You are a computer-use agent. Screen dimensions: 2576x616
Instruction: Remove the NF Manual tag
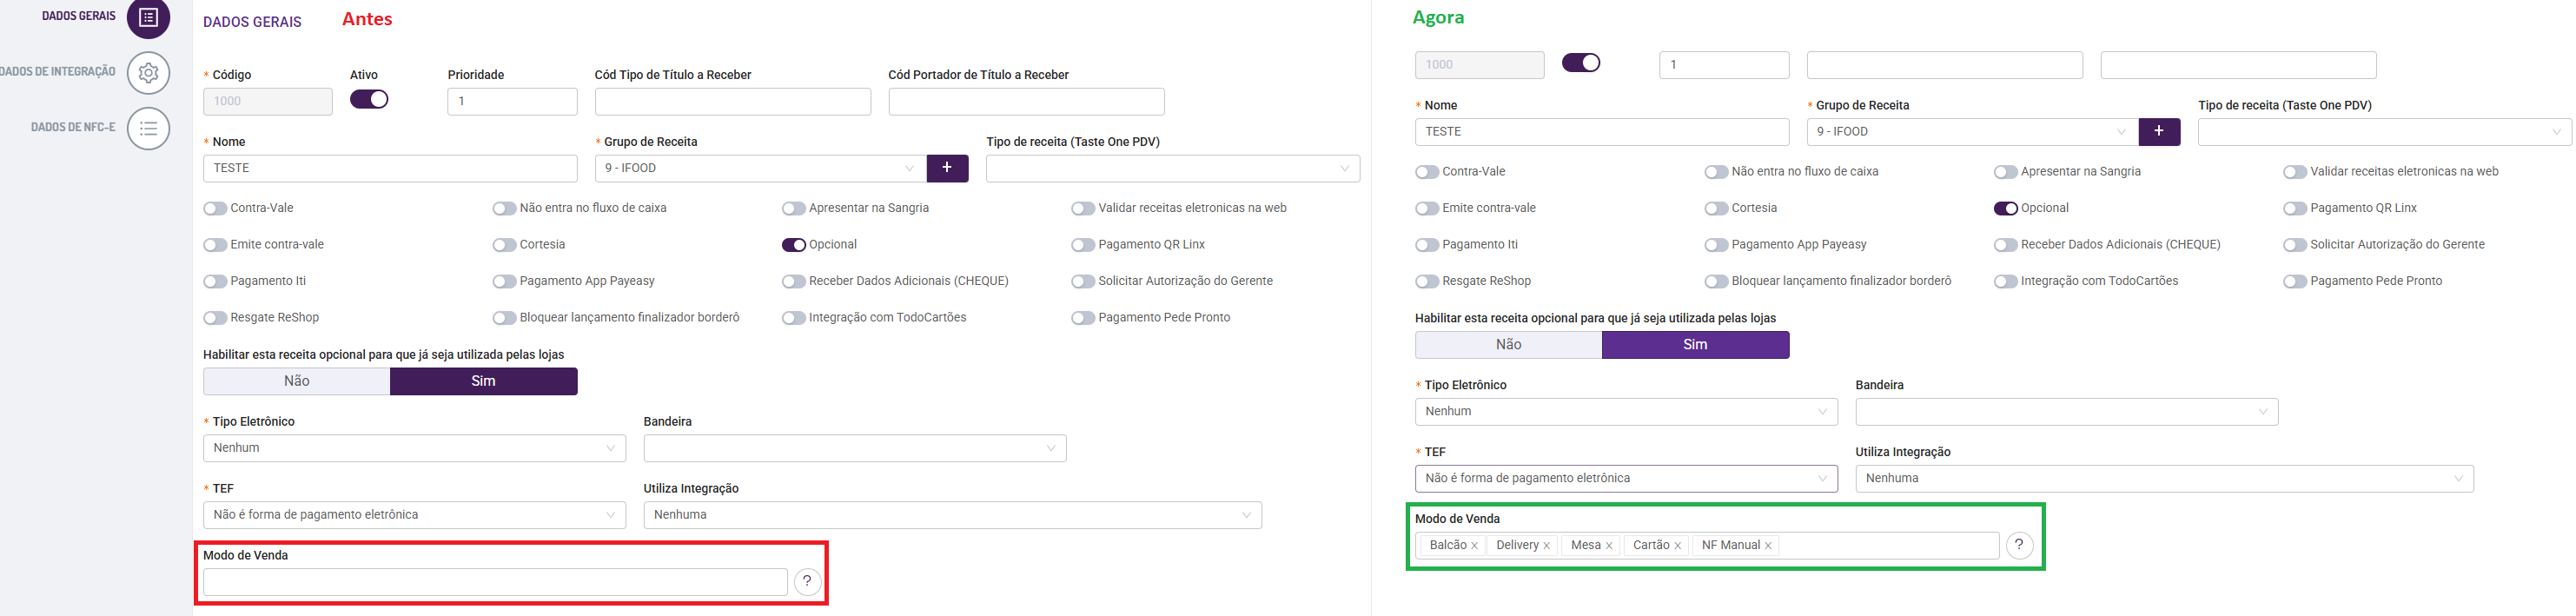click(1768, 546)
